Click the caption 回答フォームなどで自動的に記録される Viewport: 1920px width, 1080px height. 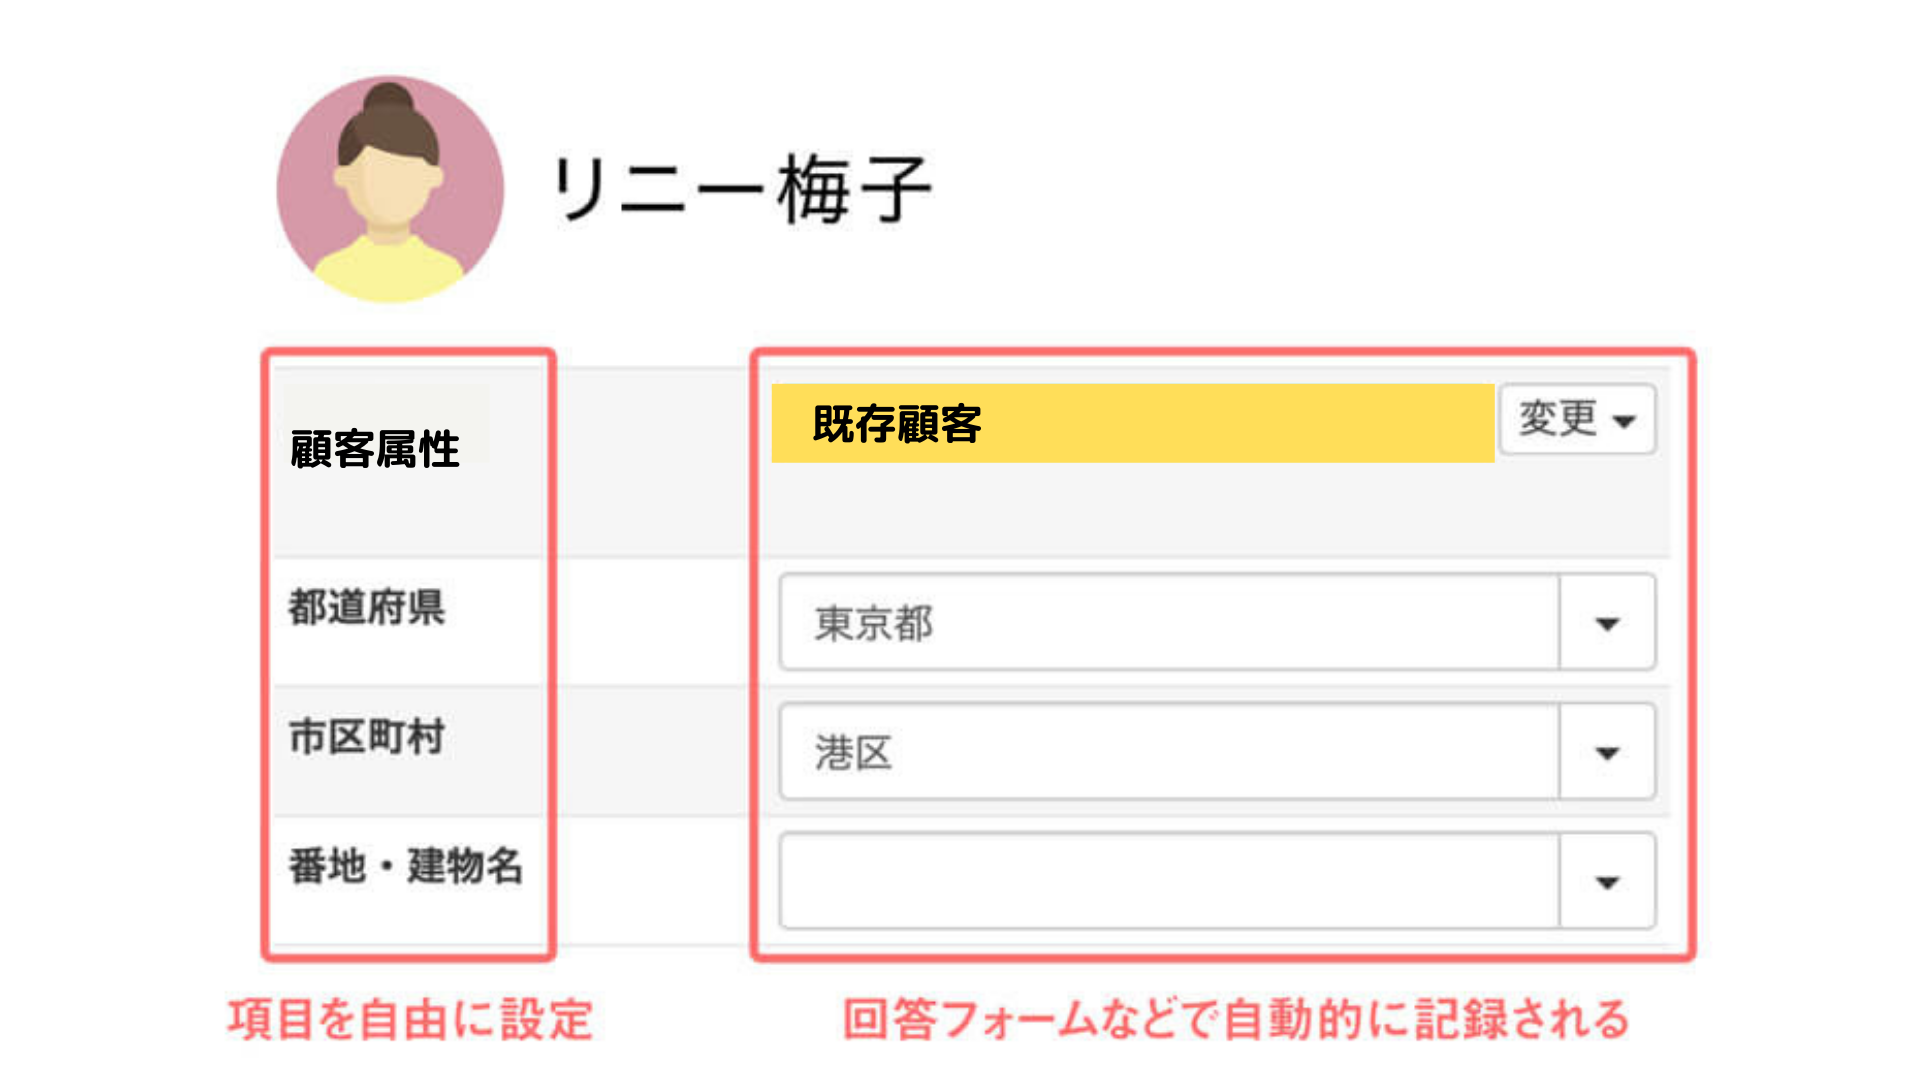point(1237,1020)
